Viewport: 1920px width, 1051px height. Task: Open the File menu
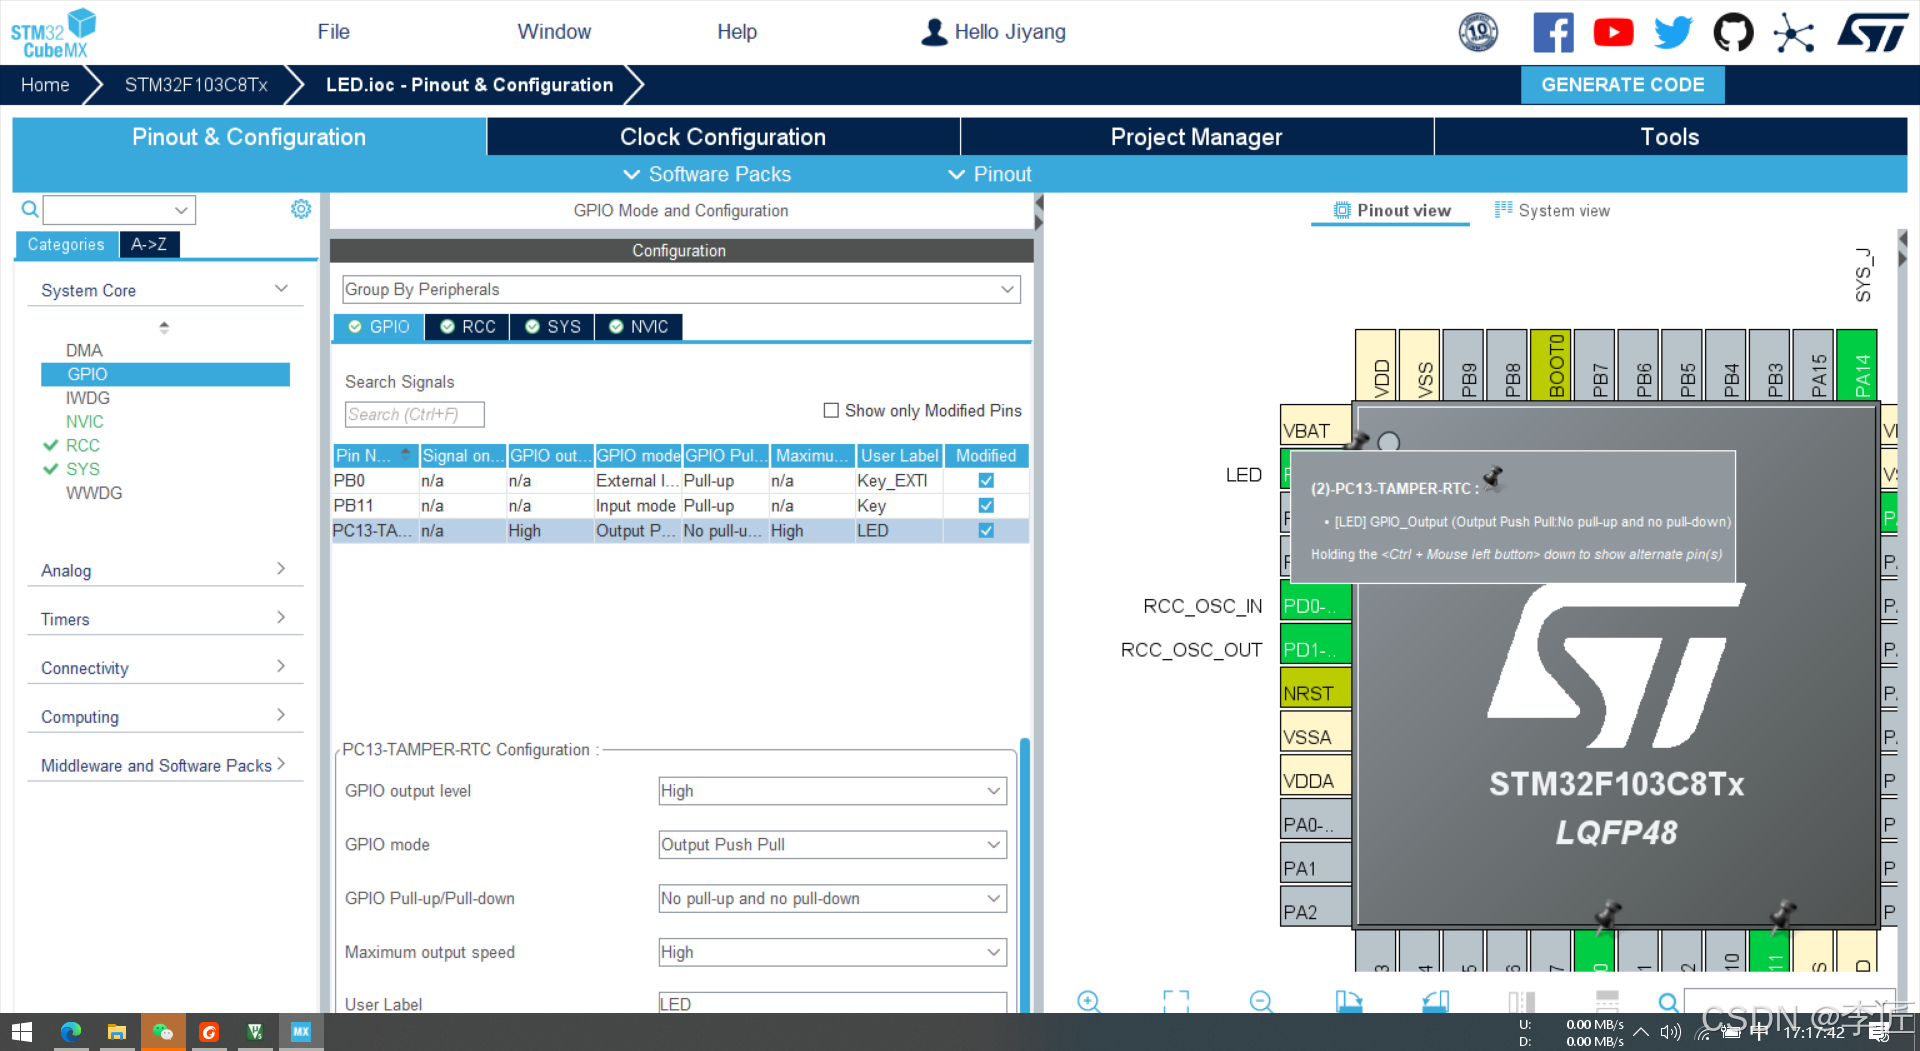(x=333, y=32)
